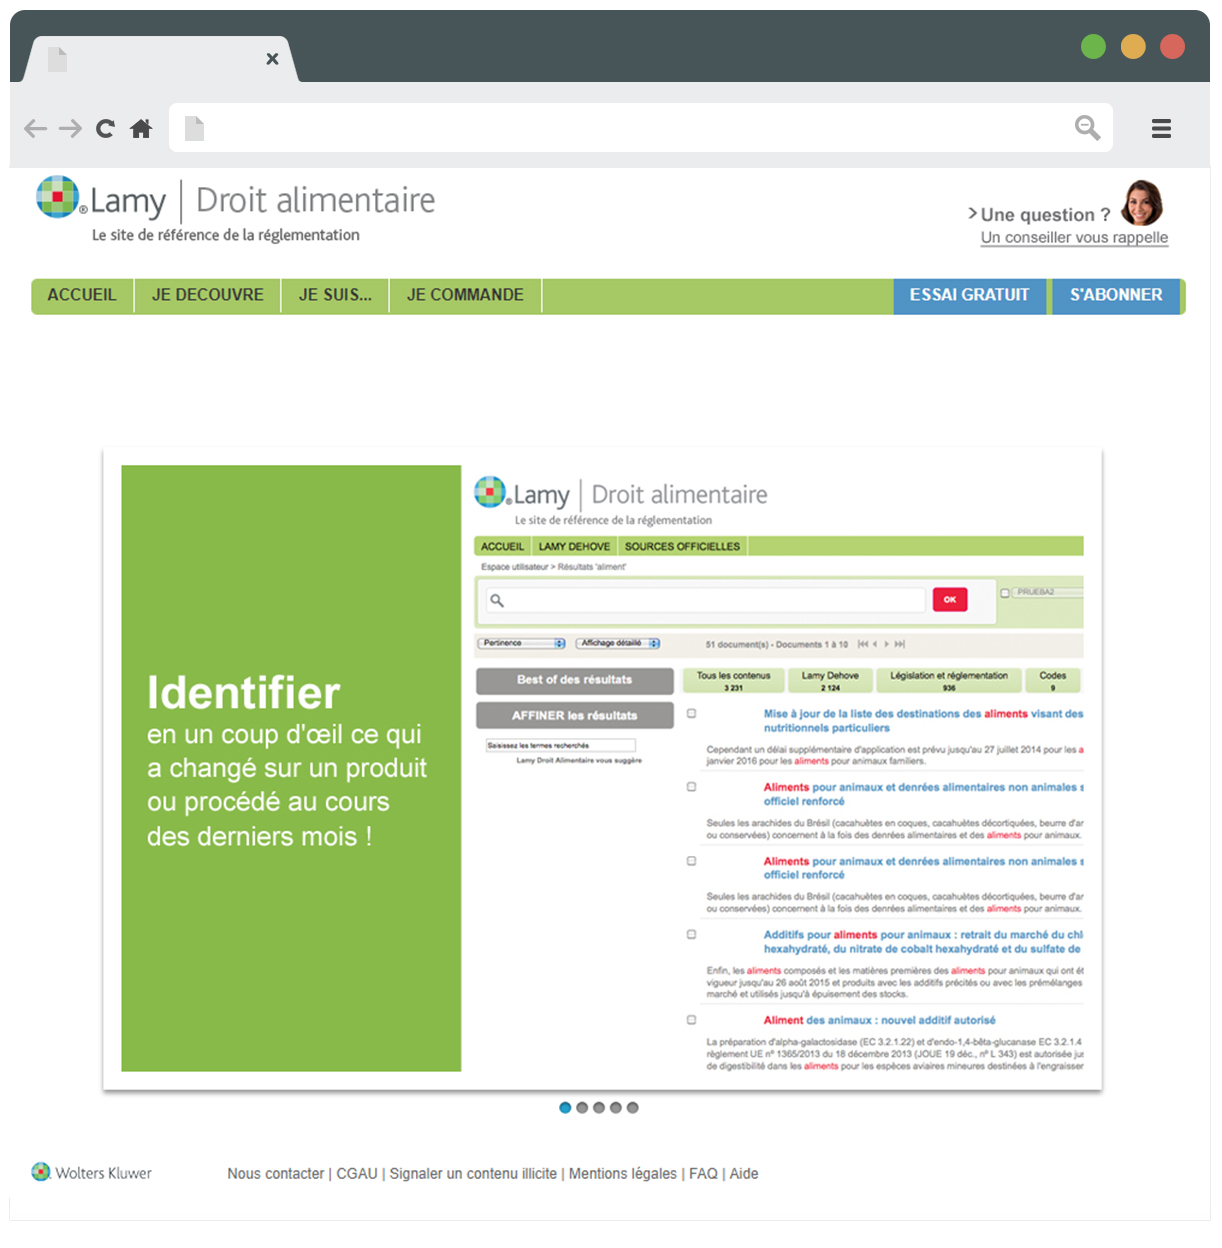1222x1248 pixels.
Task: Click the ESSAI GRATUIT button
Action: tap(969, 296)
